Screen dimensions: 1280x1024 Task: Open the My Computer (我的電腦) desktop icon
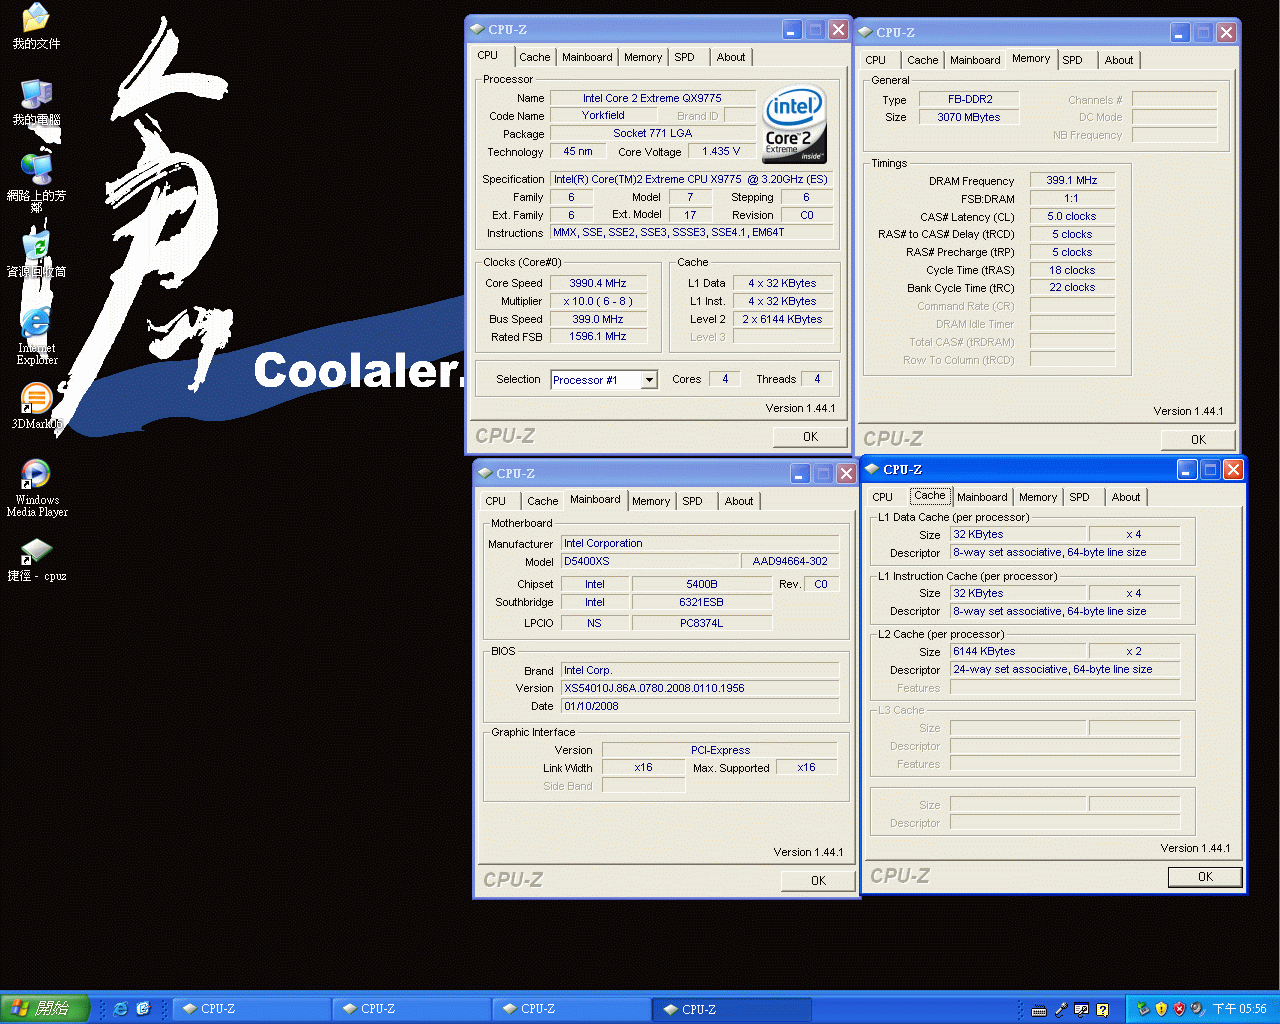coord(36,95)
